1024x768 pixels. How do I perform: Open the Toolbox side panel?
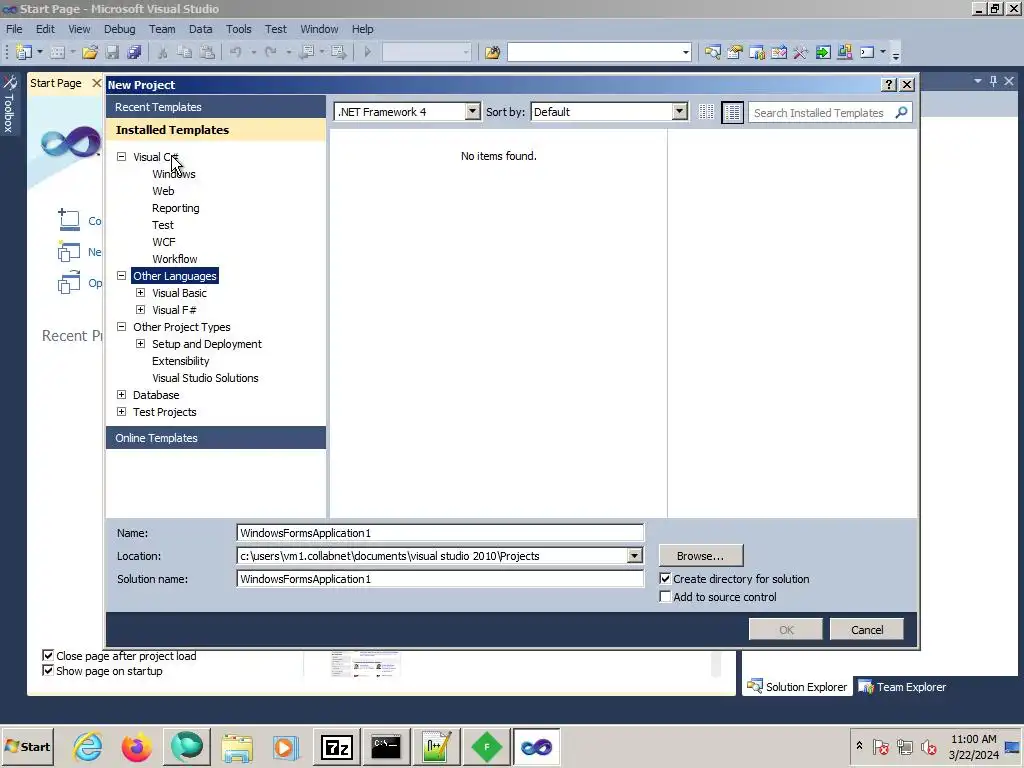click(8, 104)
